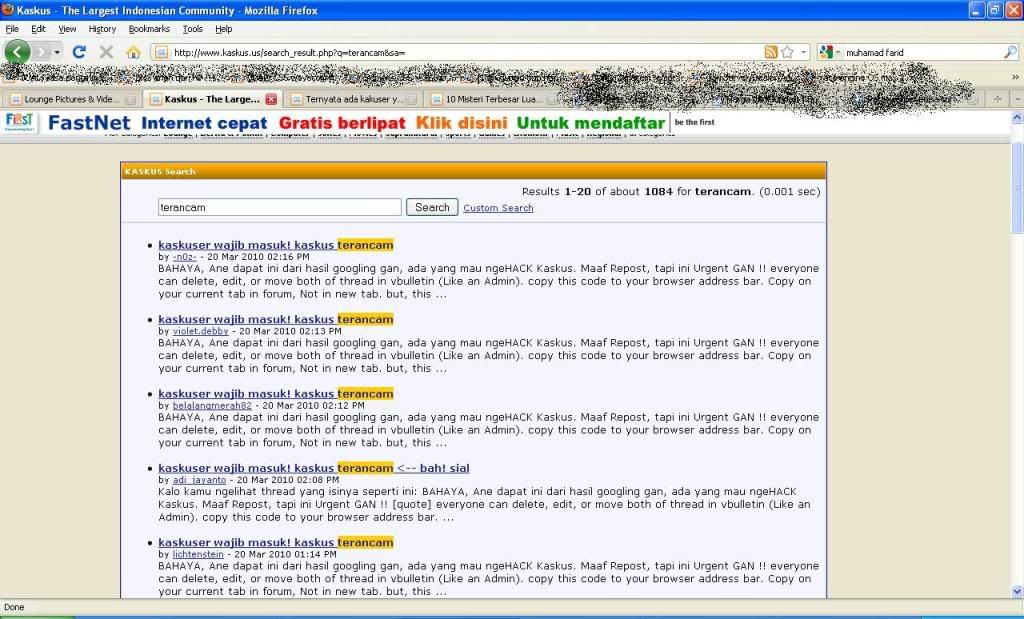Open the search result above lichtenstein's name
1024x619 pixels.
pyautogui.click(x=276, y=543)
